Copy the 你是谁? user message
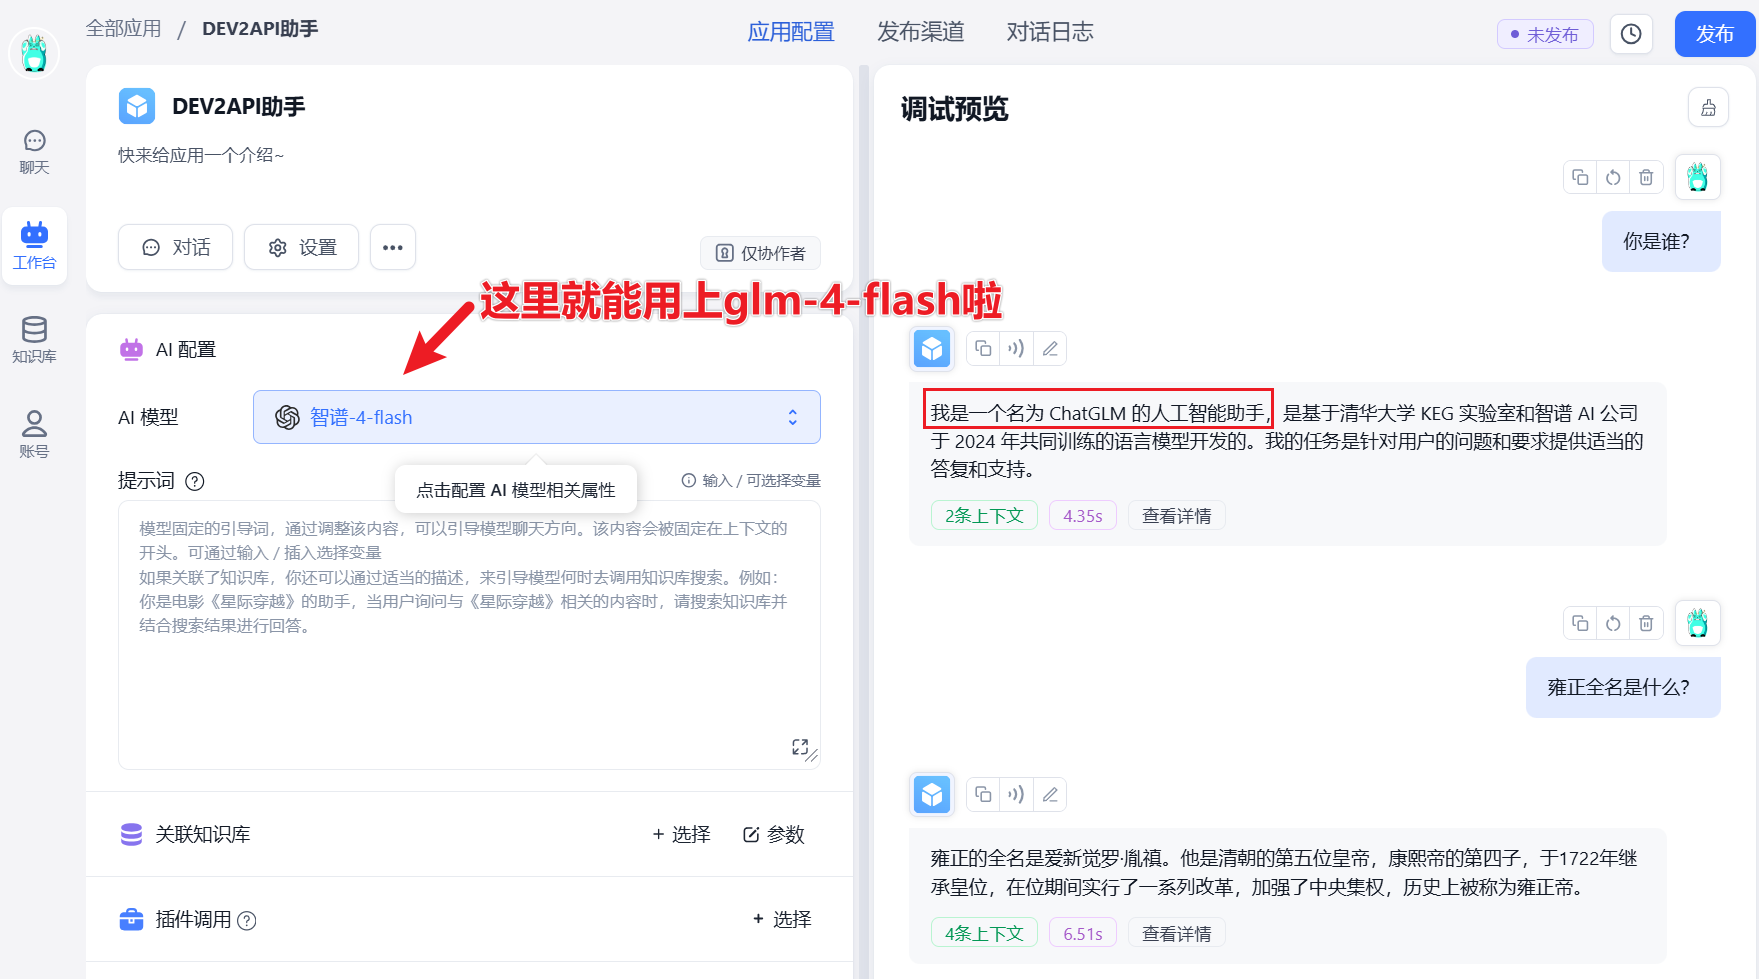The width and height of the screenshot is (1759, 979). pos(1580,177)
